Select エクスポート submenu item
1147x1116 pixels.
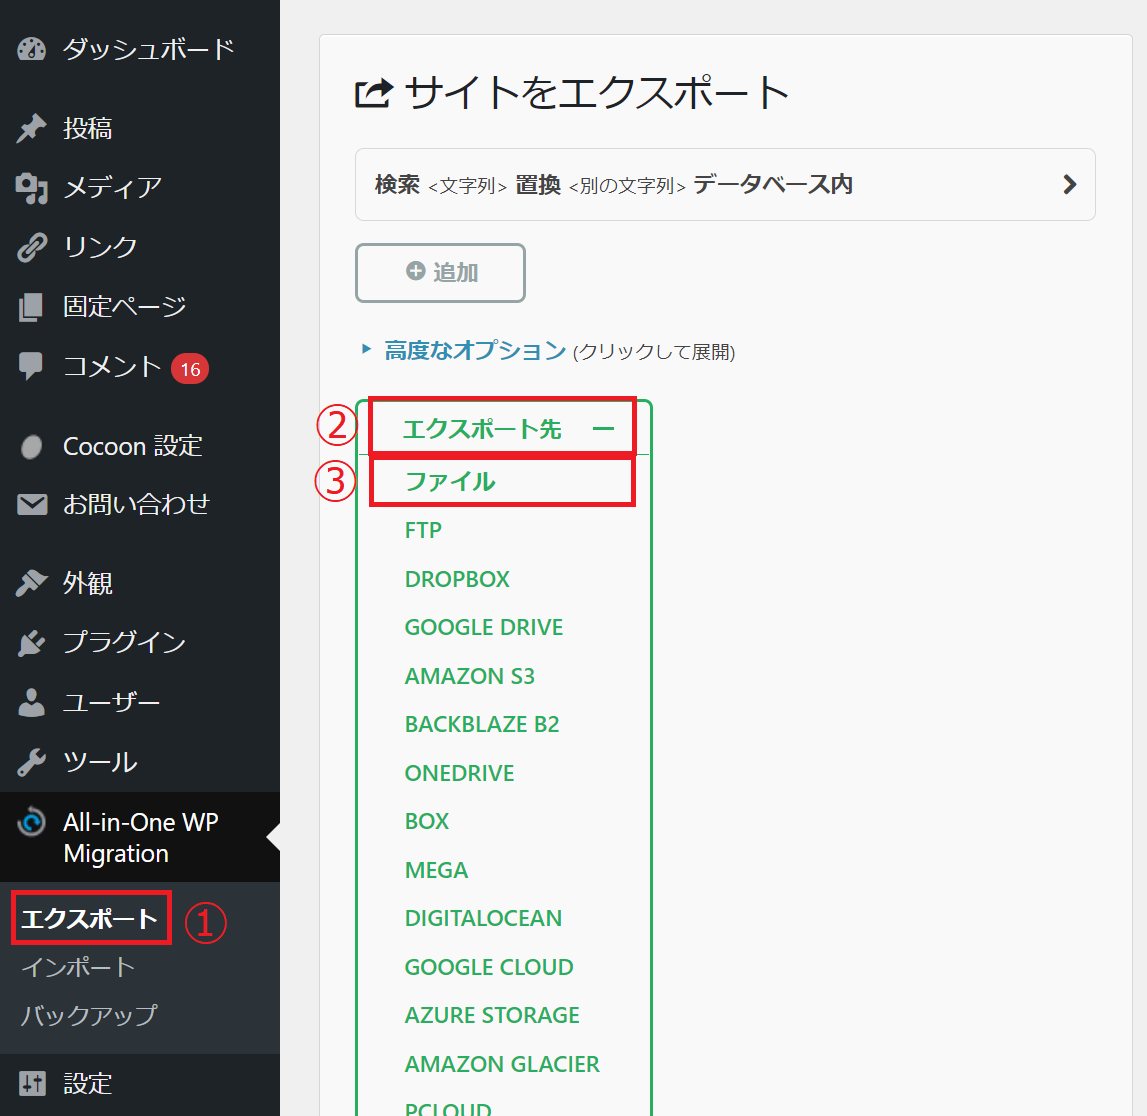tap(90, 919)
